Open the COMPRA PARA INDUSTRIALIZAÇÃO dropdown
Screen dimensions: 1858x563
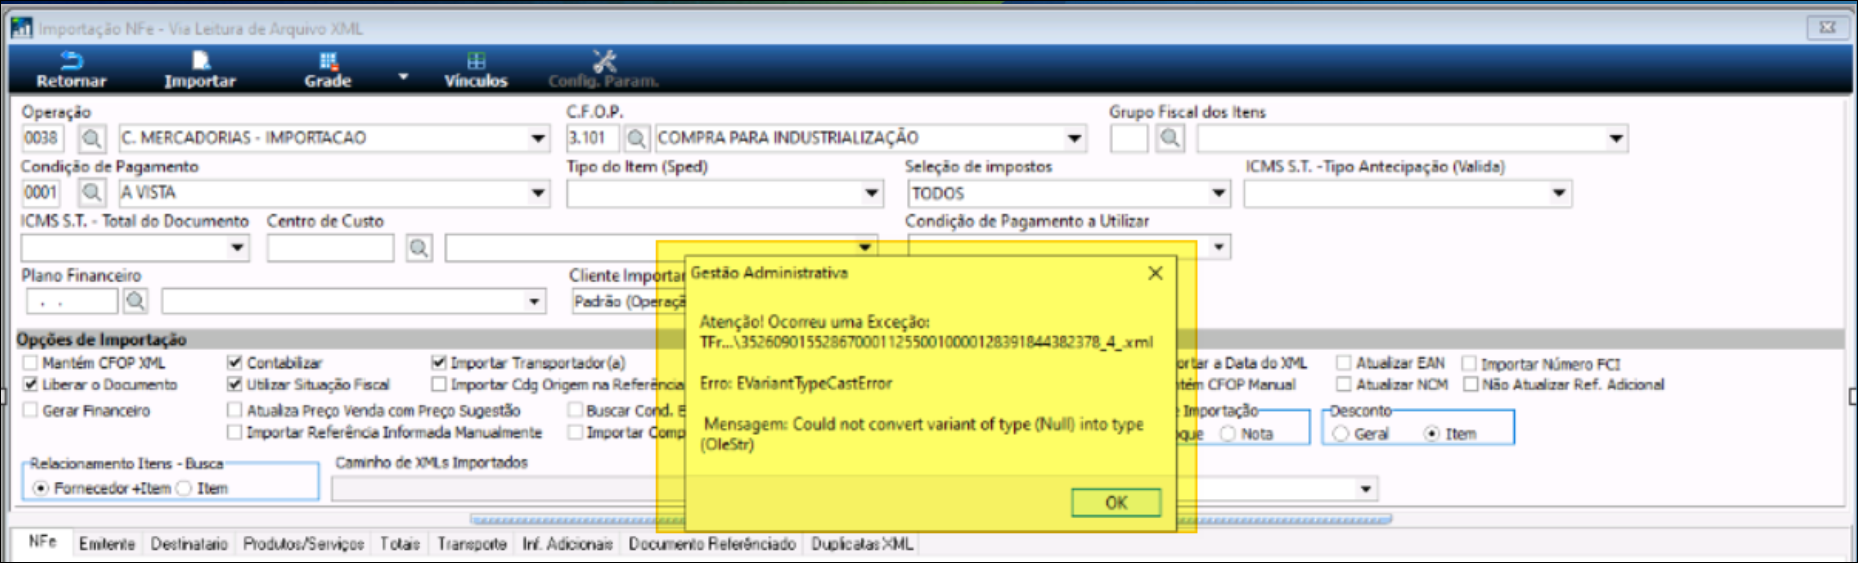(1074, 138)
